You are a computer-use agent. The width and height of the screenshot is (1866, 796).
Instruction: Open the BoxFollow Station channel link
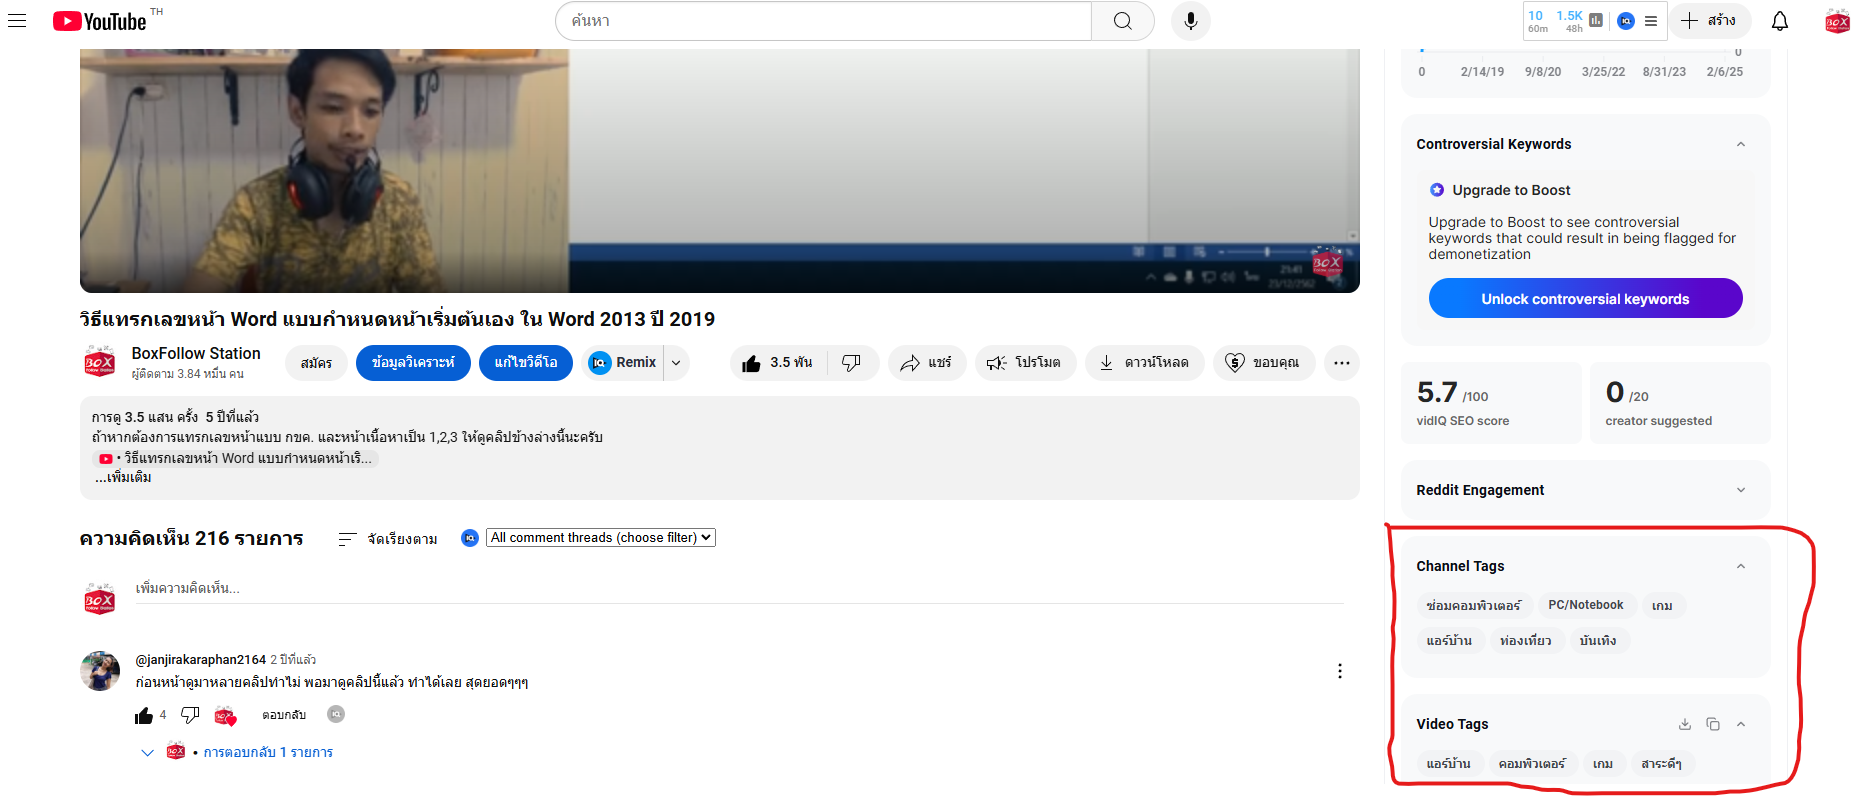pyautogui.click(x=196, y=353)
